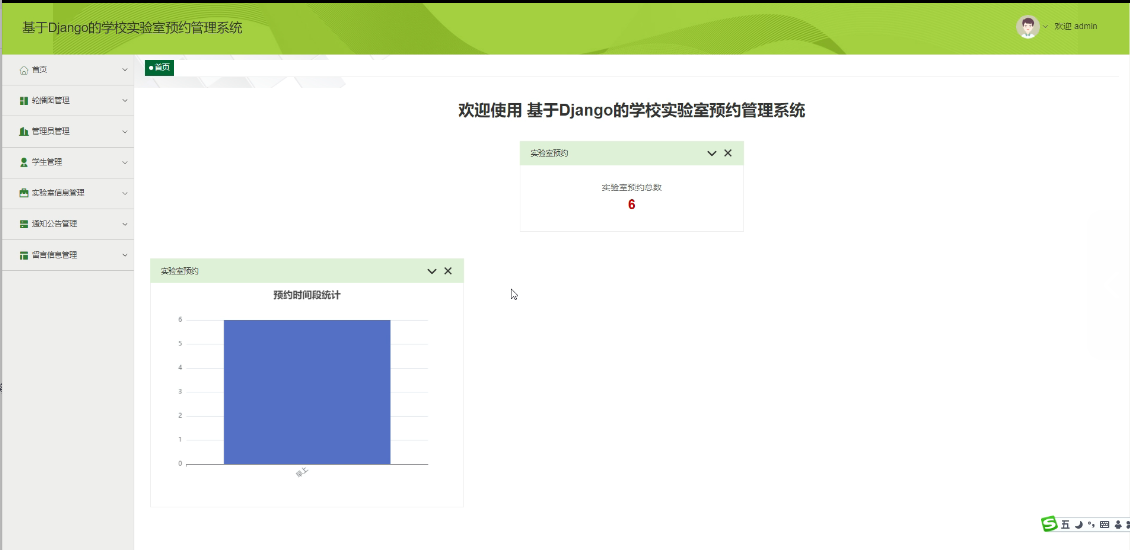
Task: Click the 轮播图管理 grid icon
Action: click(24, 101)
